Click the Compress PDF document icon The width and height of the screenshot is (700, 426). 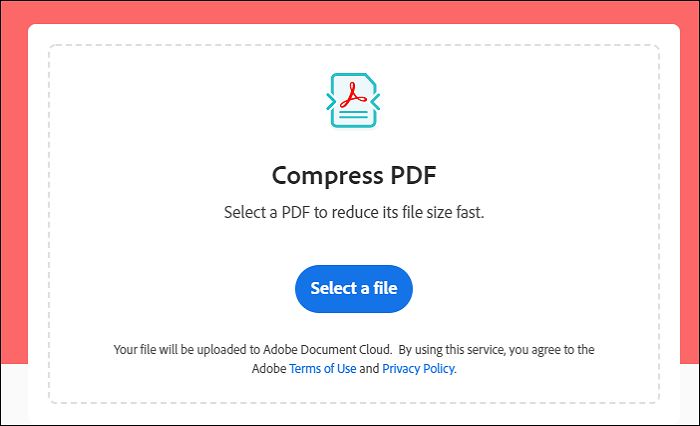[x=353, y=100]
